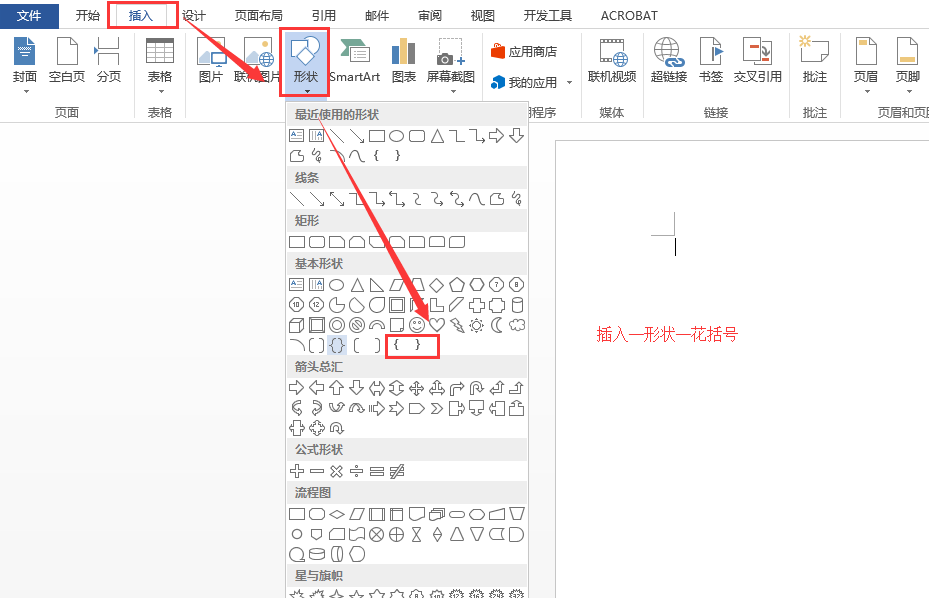Open the 应用商店 app store
Viewport: 929px width, 598px height.
point(524,52)
